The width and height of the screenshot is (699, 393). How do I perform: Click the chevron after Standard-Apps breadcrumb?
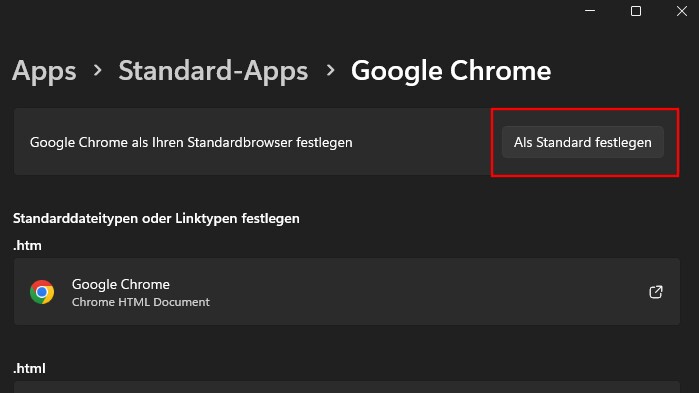click(330, 70)
